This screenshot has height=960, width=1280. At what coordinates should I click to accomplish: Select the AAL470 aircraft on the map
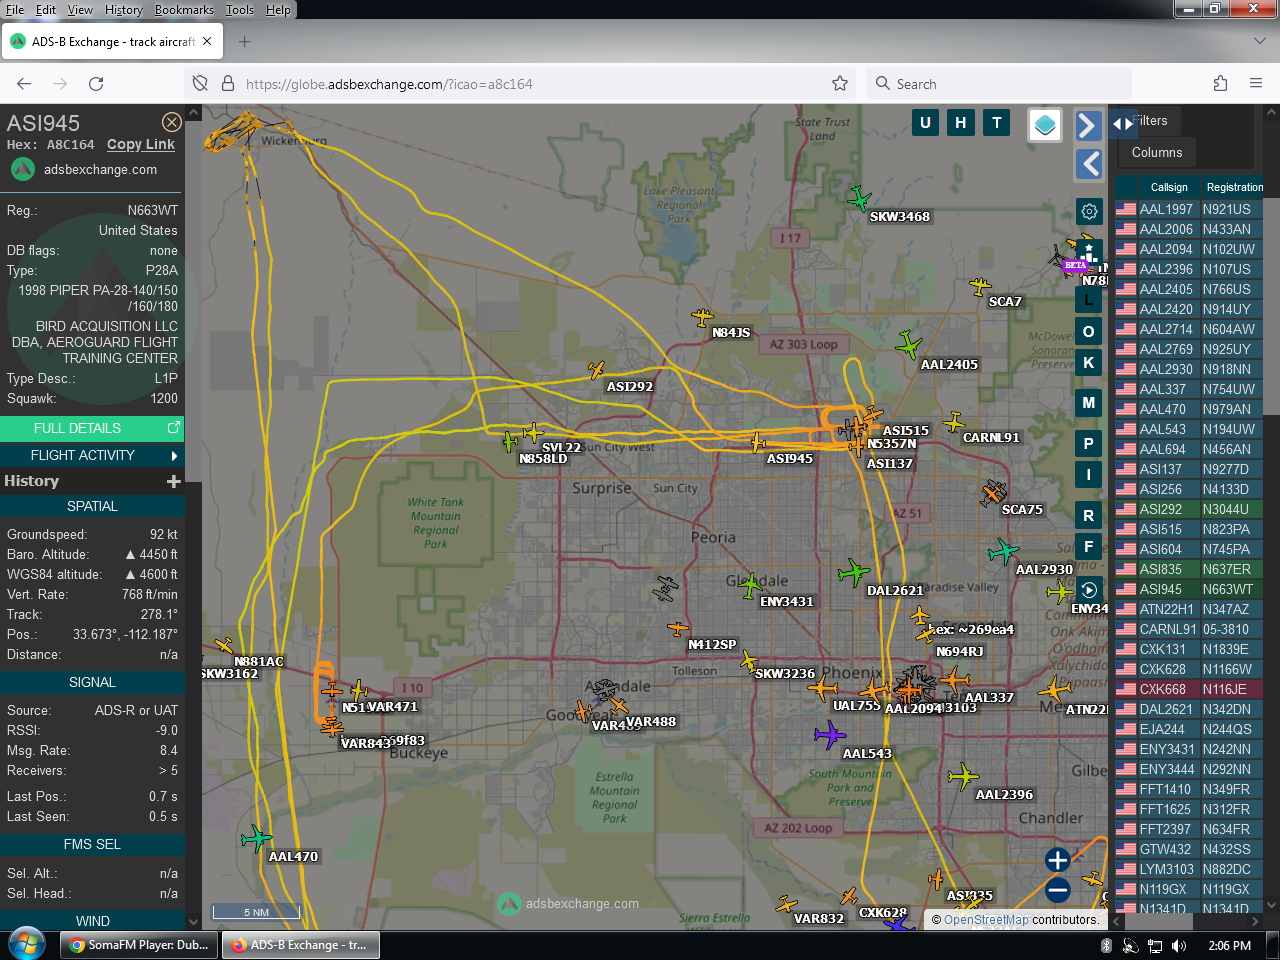point(256,838)
